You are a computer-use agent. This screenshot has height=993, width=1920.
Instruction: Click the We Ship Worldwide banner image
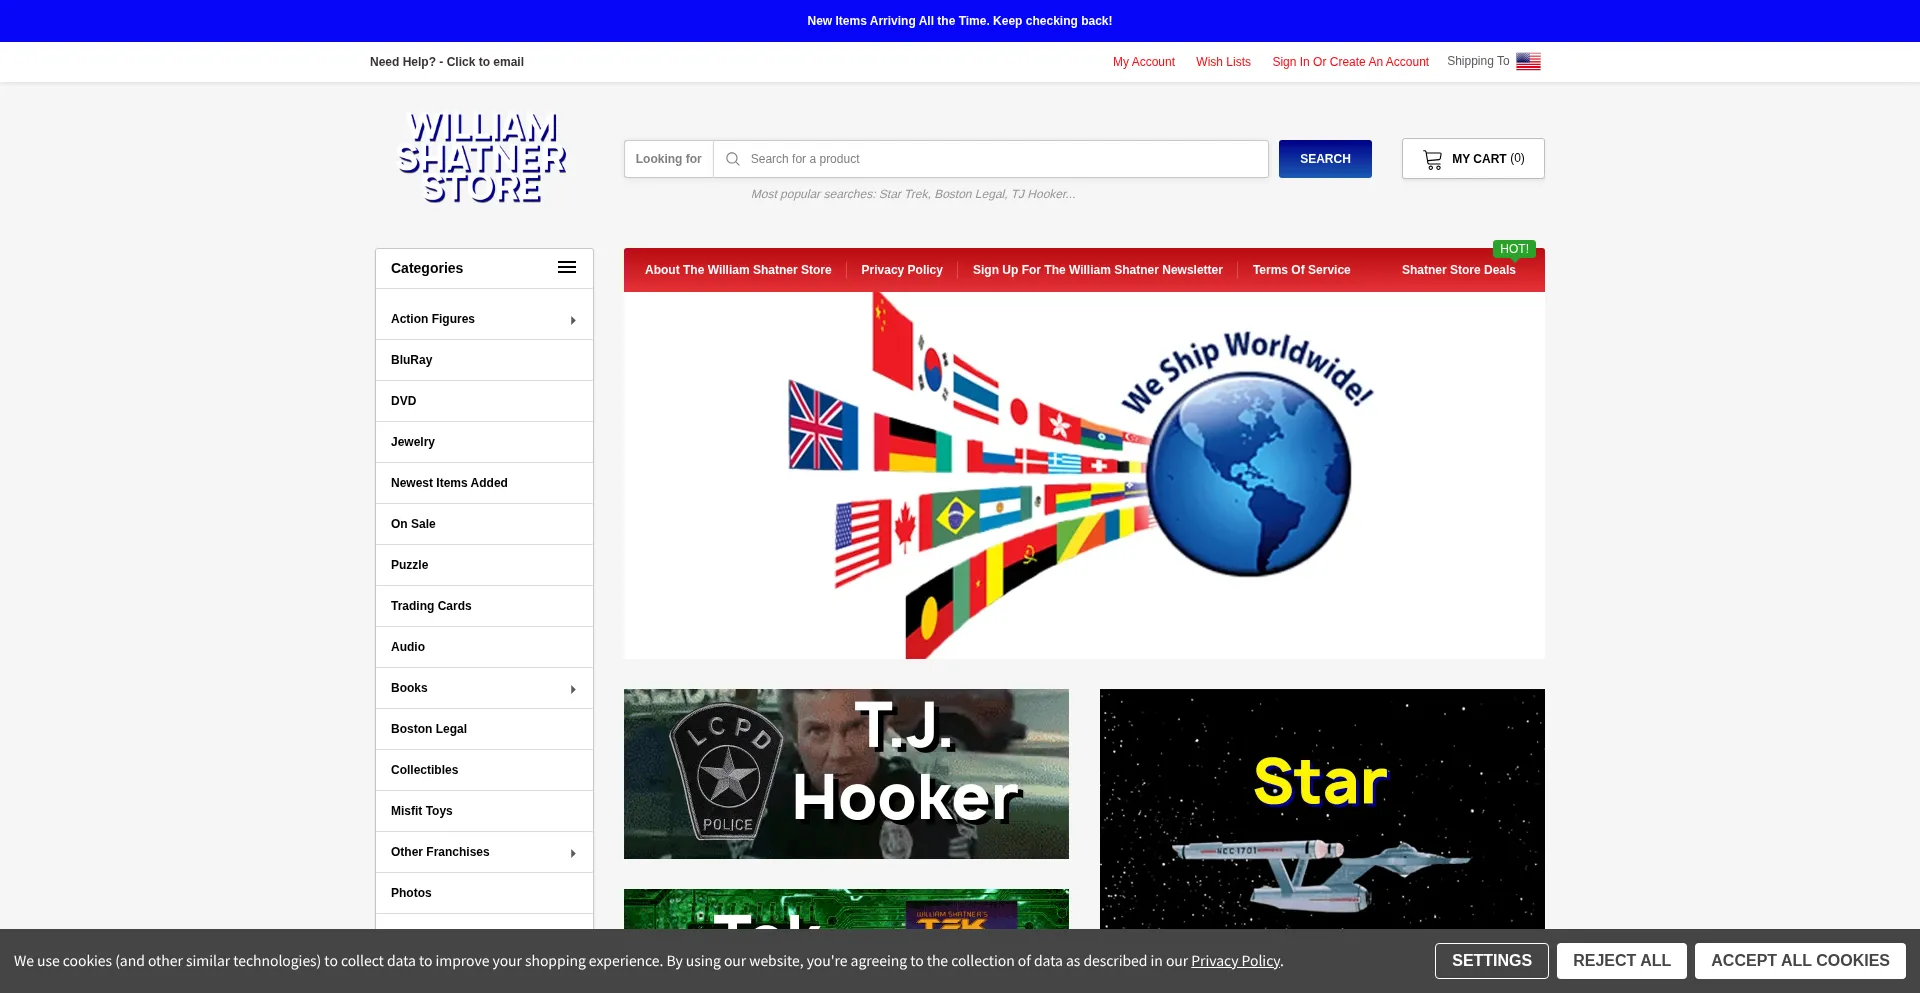(1084, 475)
